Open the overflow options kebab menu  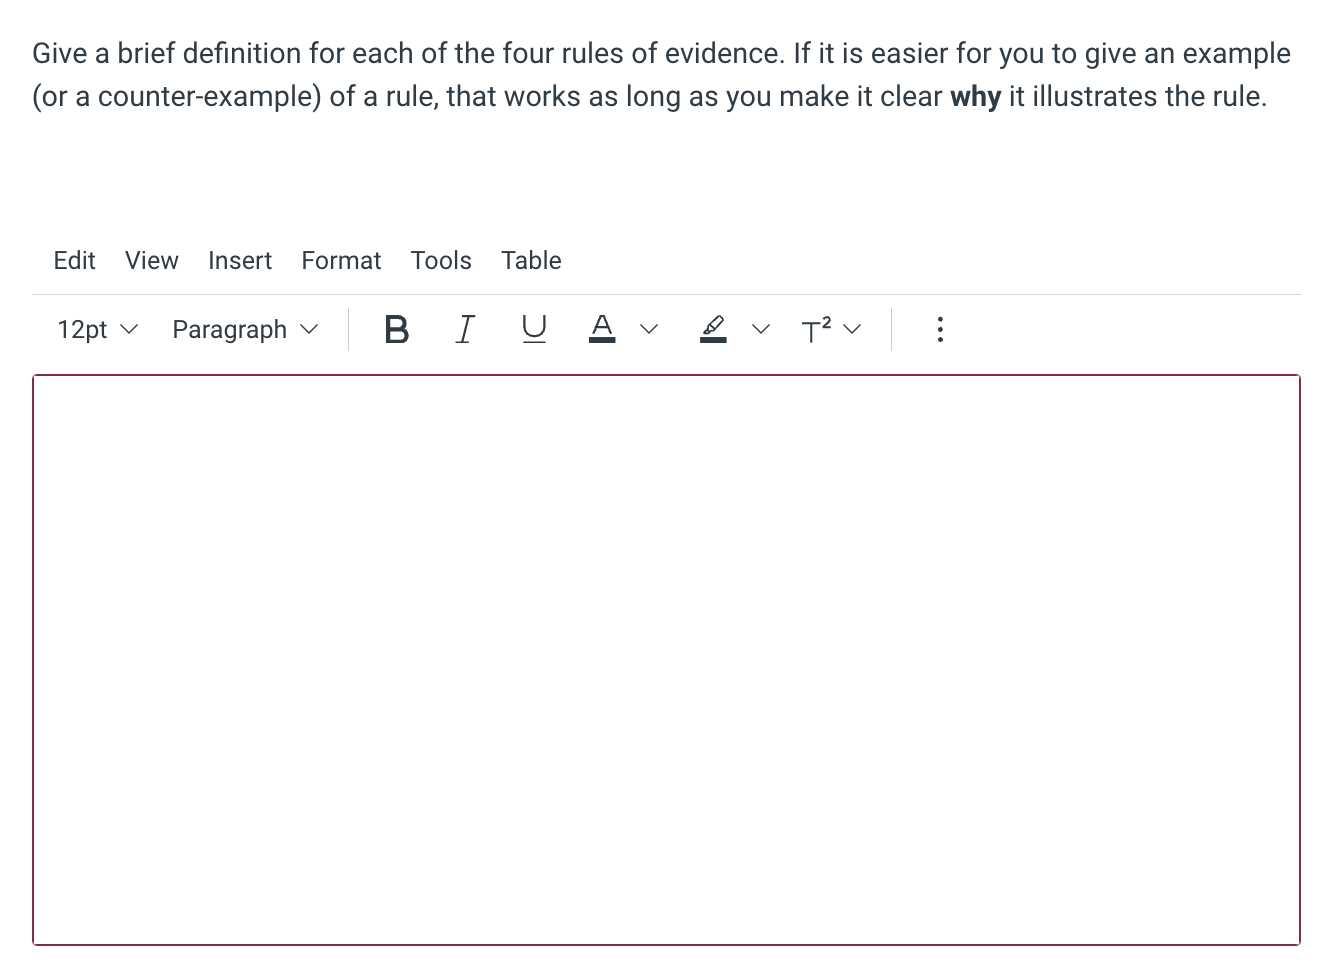tap(940, 329)
